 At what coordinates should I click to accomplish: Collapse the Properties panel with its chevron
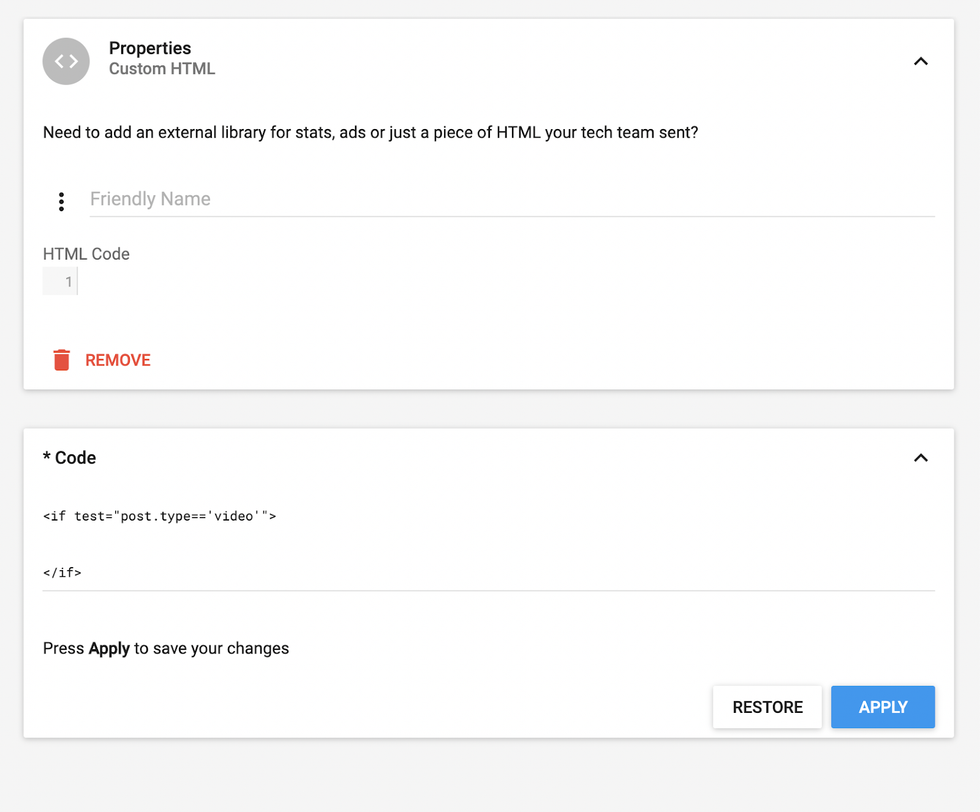pyautogui.click(x=920, y=61)
